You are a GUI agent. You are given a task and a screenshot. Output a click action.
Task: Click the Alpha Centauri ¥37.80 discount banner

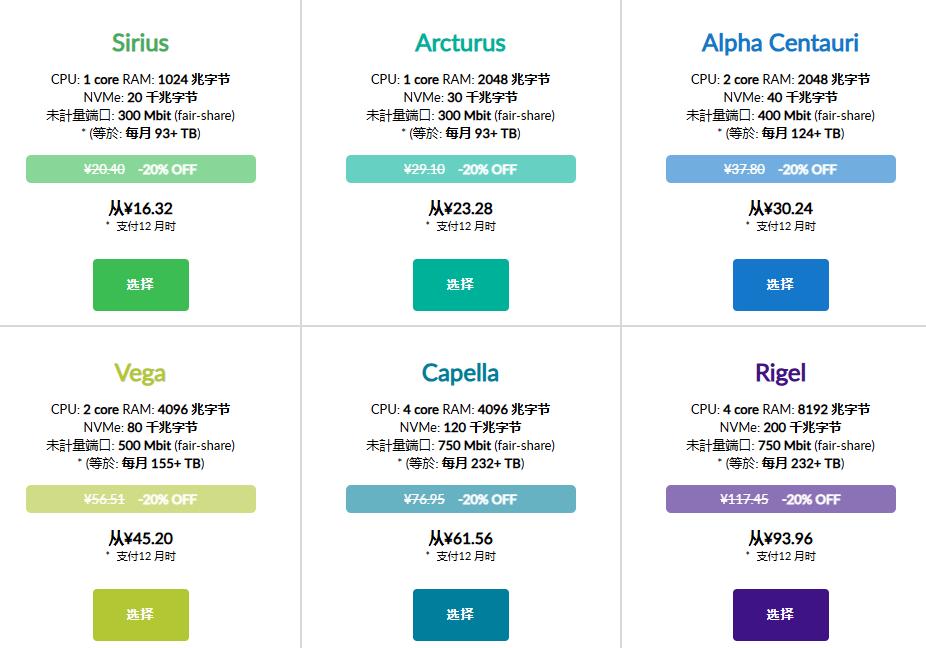(781, 169)
